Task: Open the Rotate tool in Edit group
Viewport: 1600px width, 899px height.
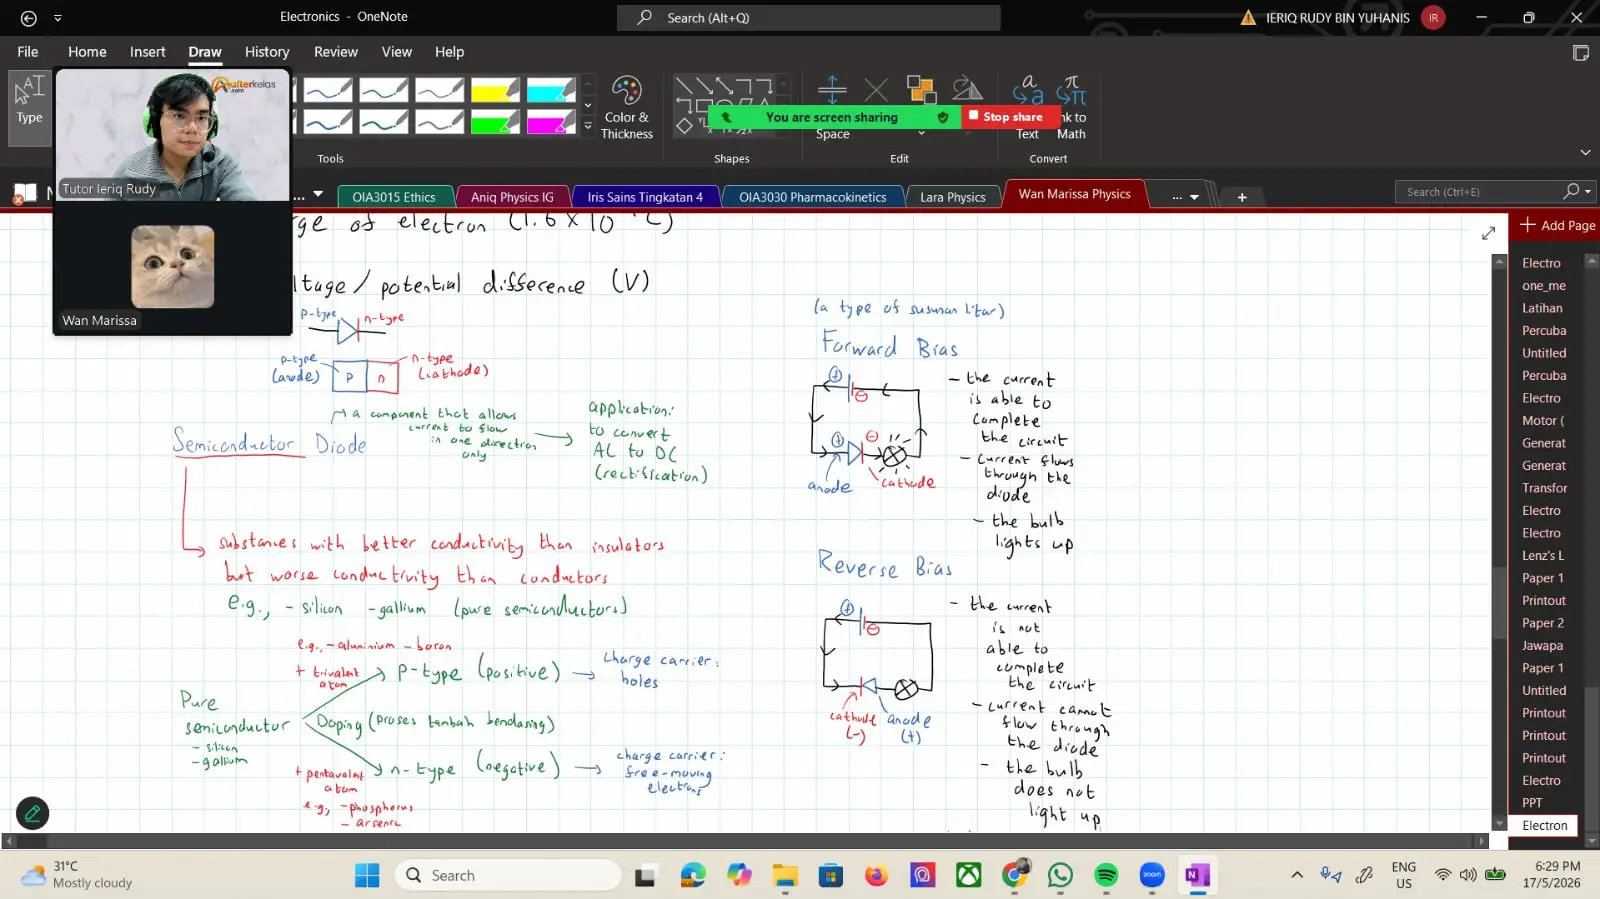Action: [967, 90]
